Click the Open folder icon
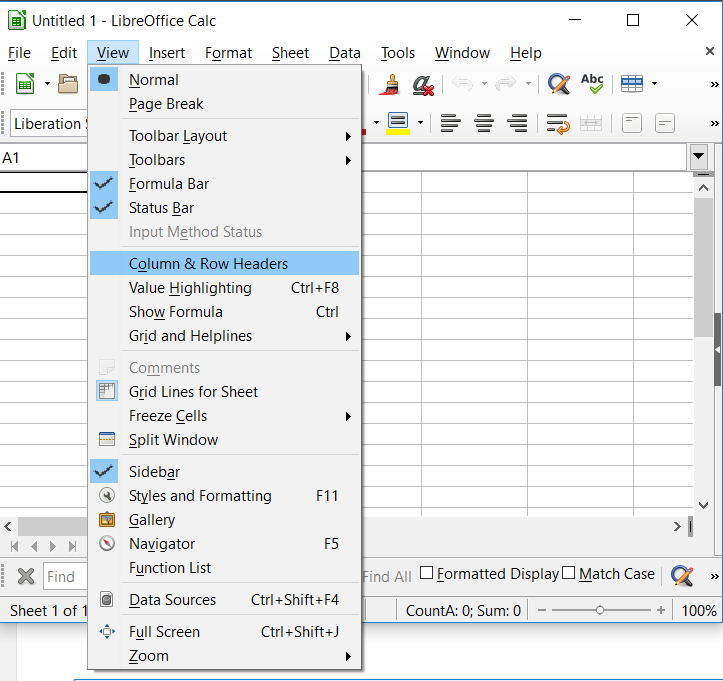The height and width of the screenshot is (681, 723). pos(68,84)
